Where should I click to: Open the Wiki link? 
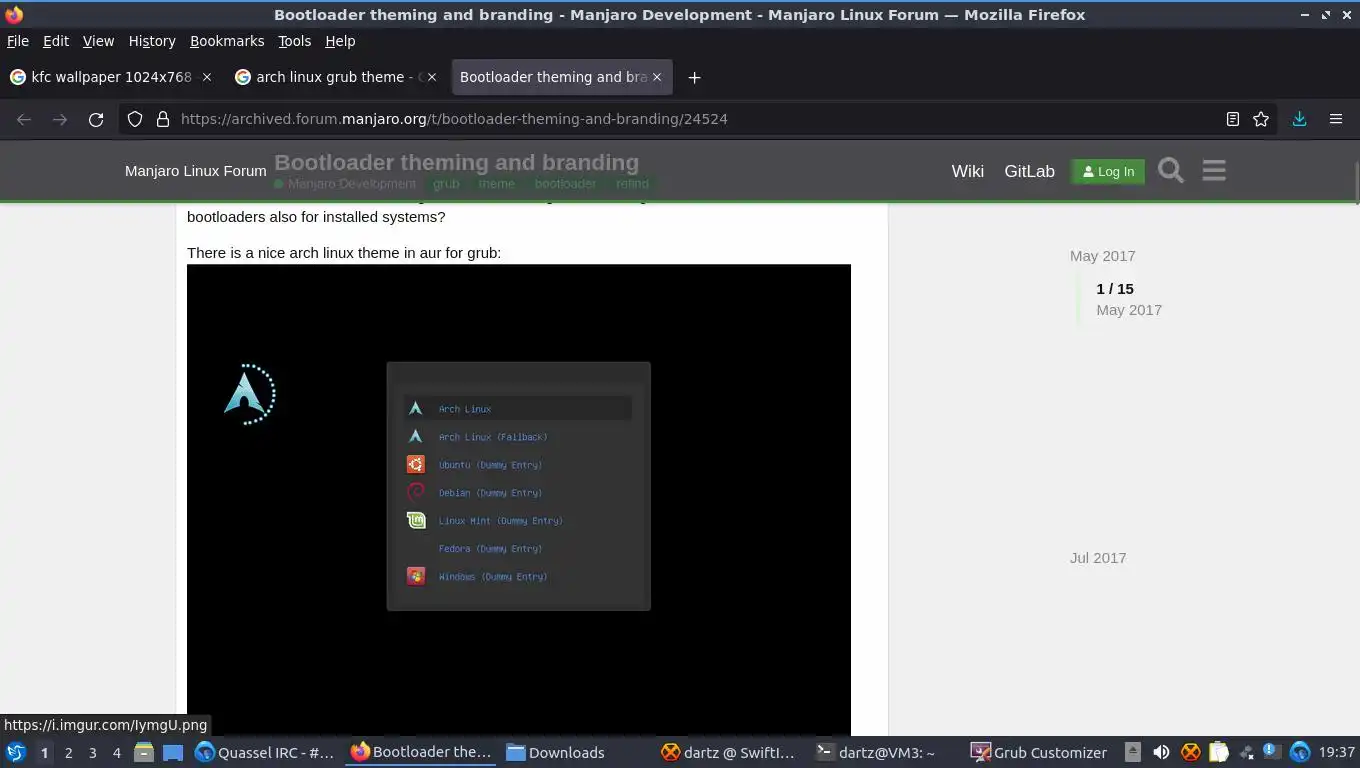967,171
